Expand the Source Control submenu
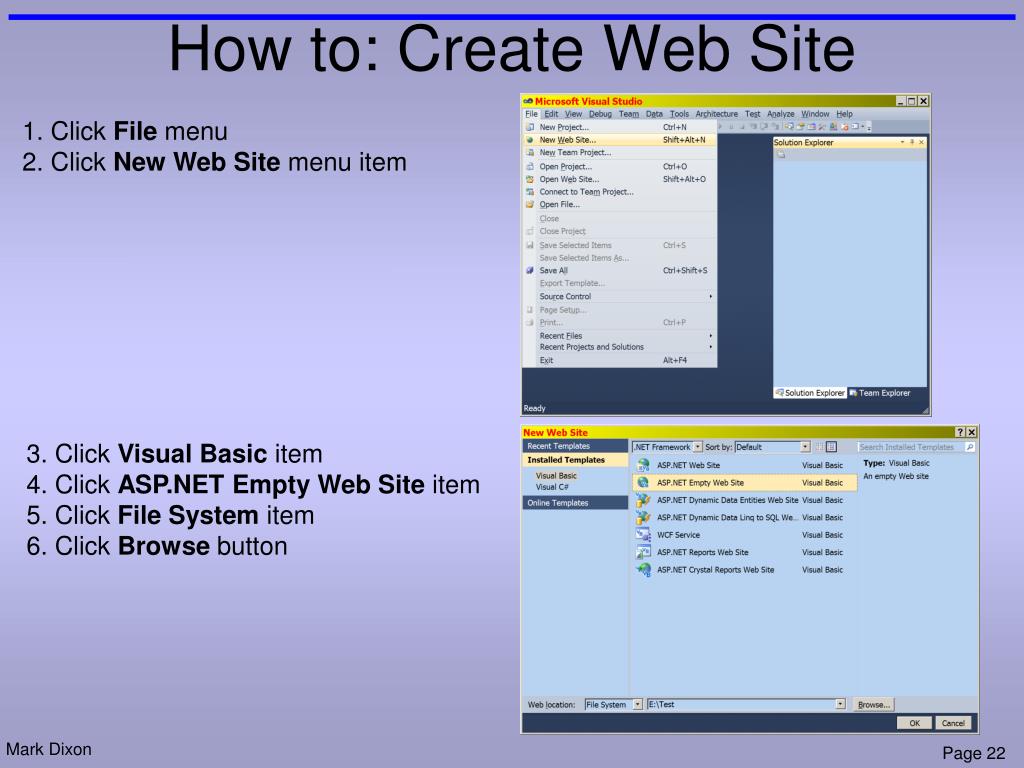Viewport: 1024px width, 768px height. (x=711, y=296)
